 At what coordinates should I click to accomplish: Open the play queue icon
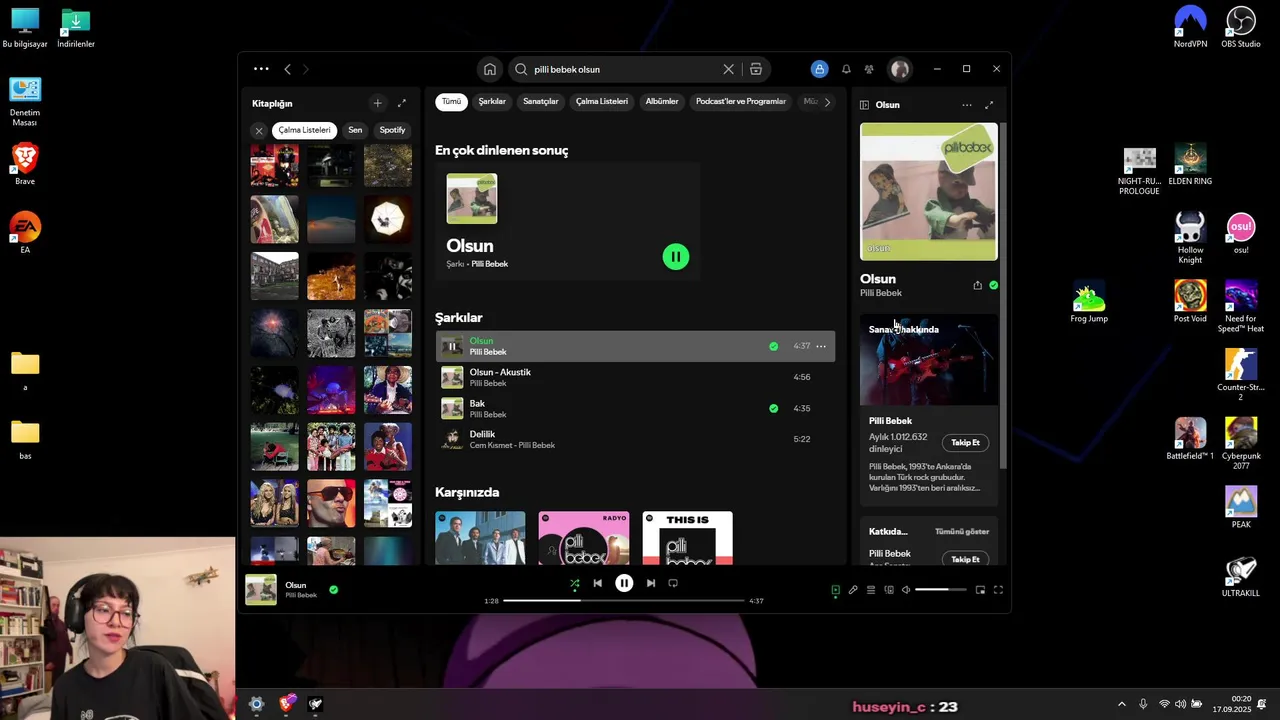pos(871,590)
